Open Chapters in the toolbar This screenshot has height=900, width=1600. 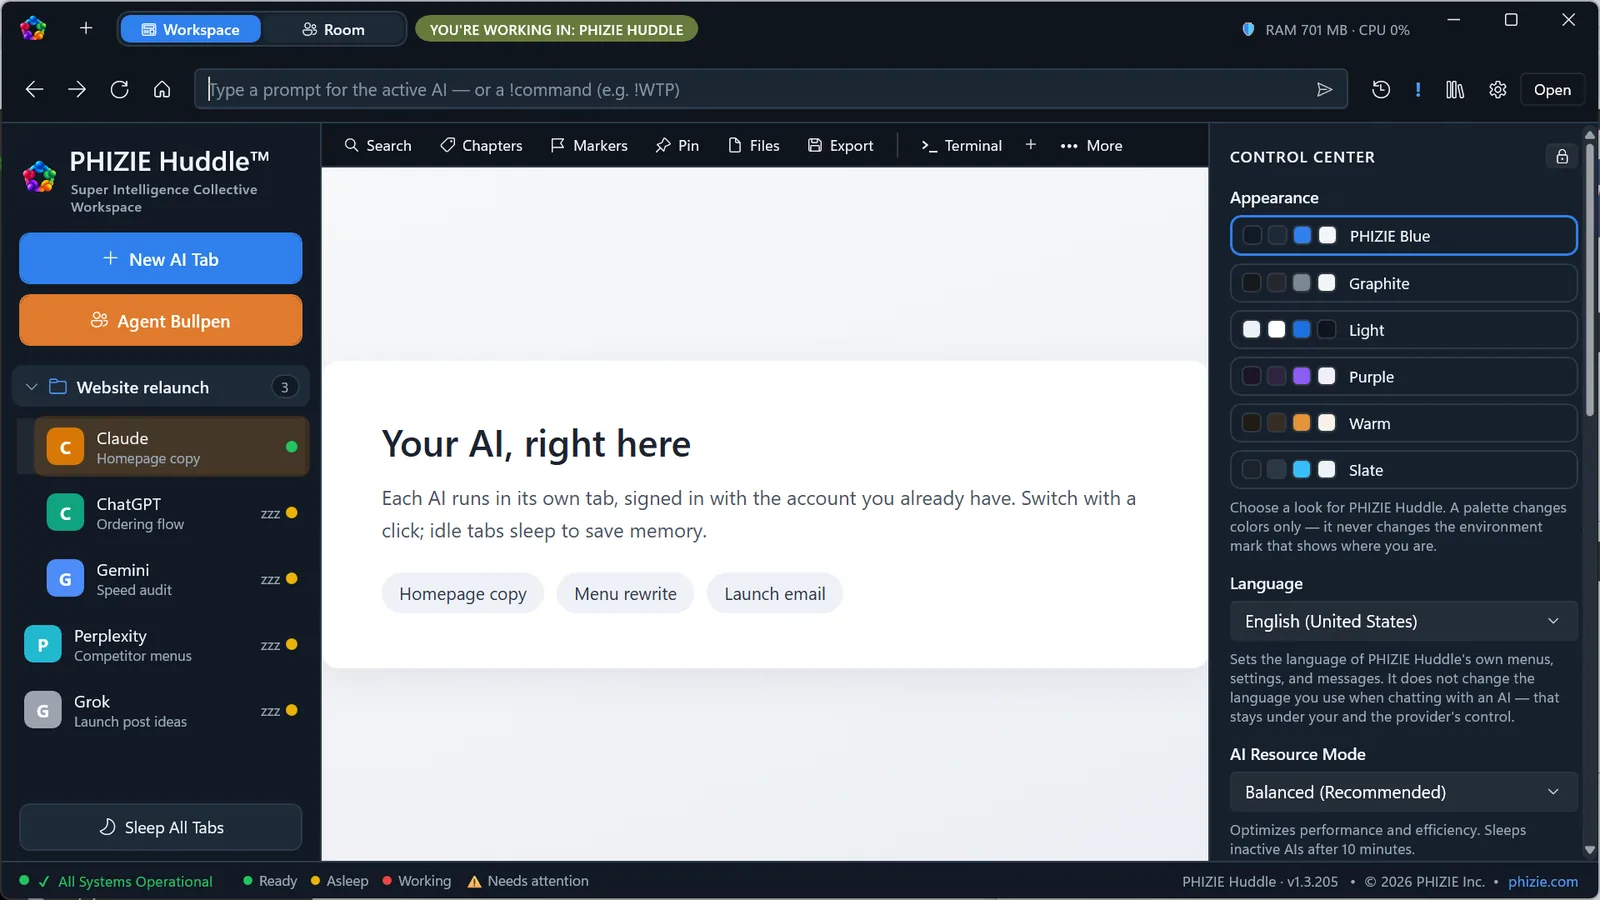click(481, 145)
